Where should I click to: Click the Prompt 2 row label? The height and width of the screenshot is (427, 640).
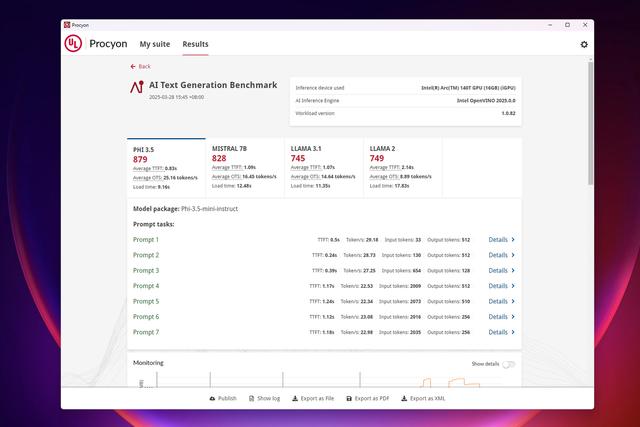pyautogui.click(x=146, y=255)
